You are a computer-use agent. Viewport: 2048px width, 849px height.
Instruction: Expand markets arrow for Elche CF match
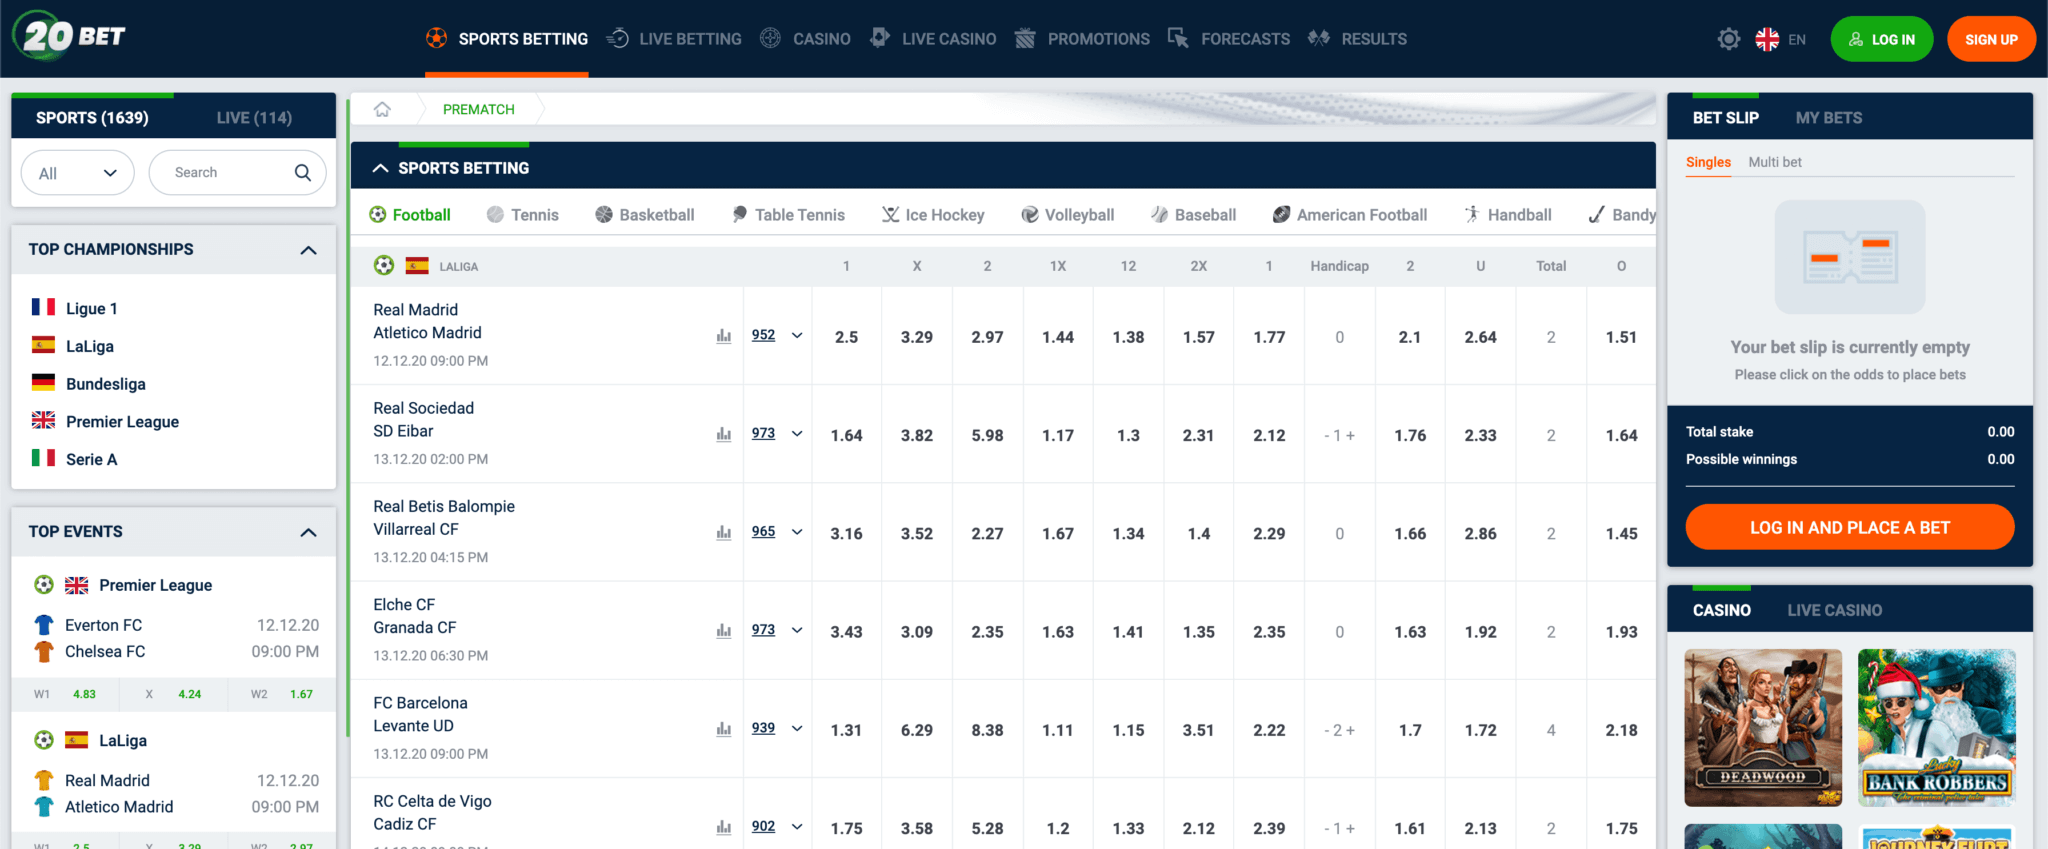797,630
